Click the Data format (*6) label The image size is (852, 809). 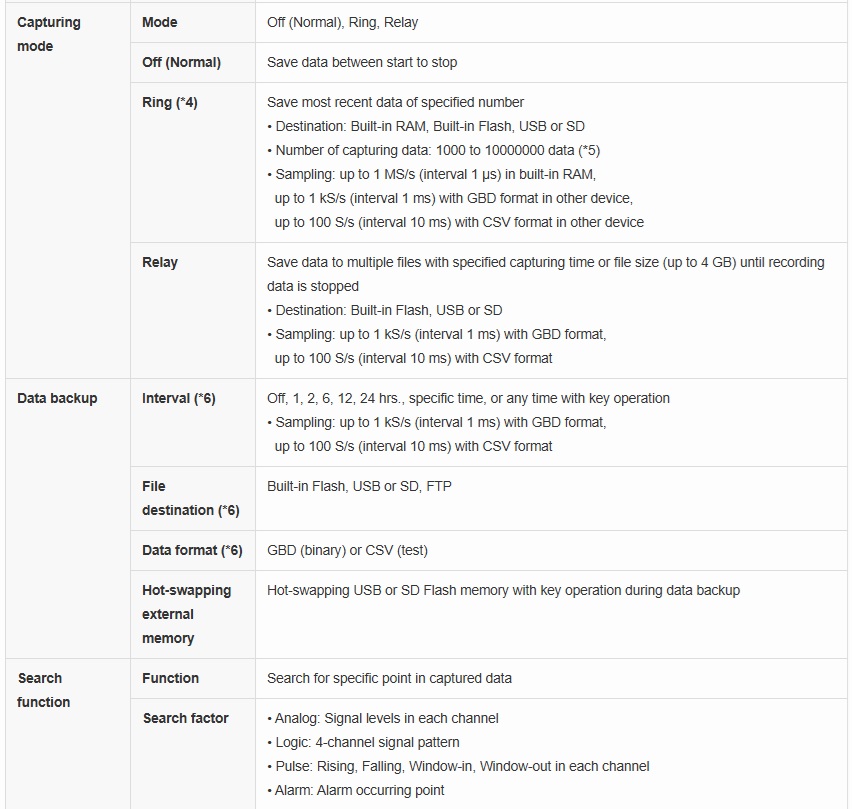[x=192, y=550]
